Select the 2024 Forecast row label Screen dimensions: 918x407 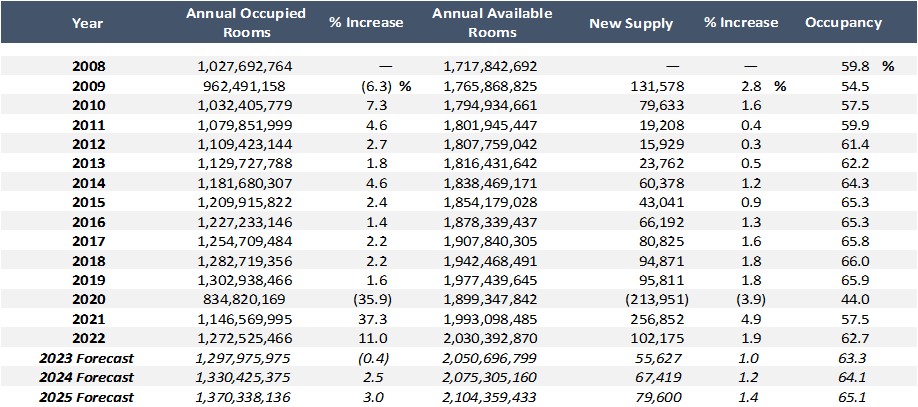coord(87,378)
